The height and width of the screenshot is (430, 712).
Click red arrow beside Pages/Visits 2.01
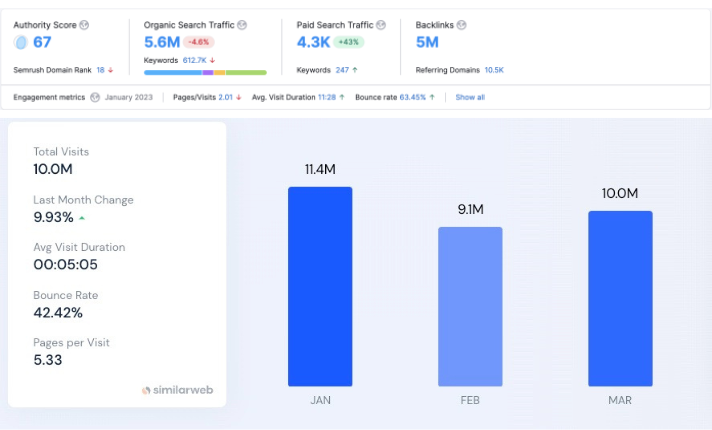click(238, 97)
